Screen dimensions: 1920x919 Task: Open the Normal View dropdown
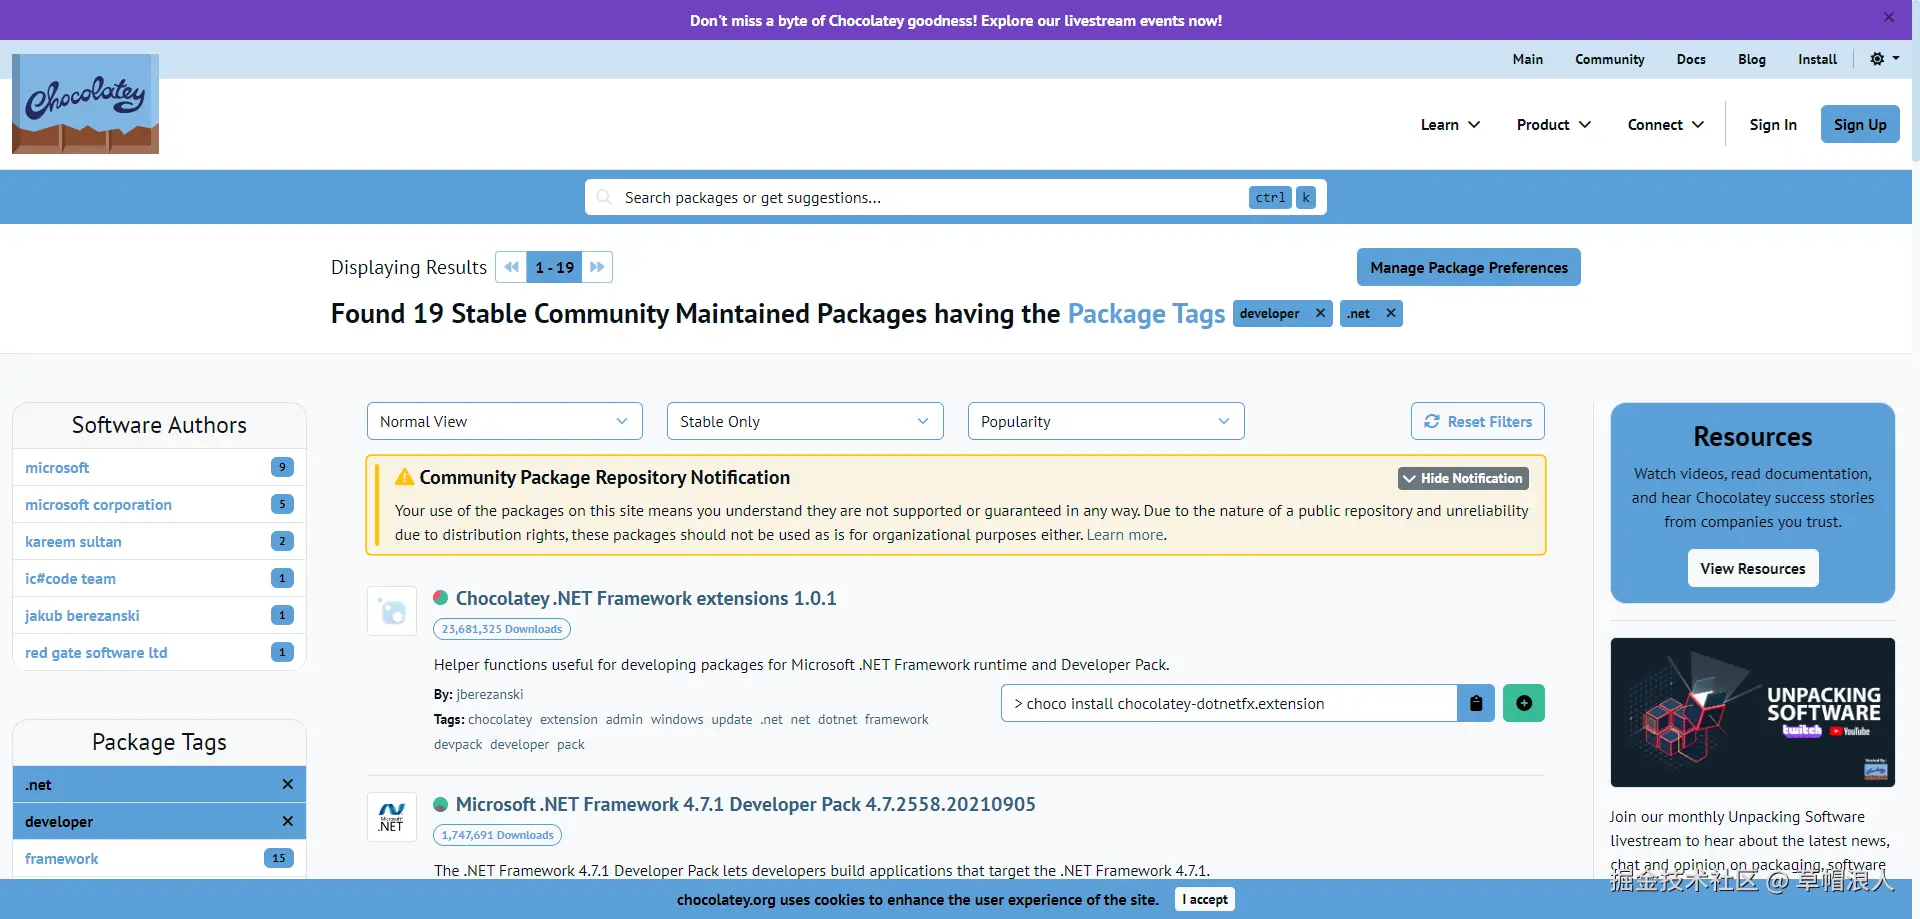(x=505, y=421)
